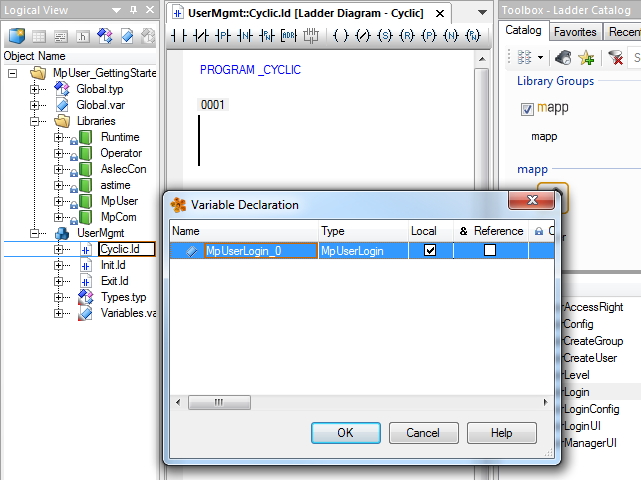Click the add to favorites star icon
This screenshot has width=641, height=480.
pyautogui.click(x=586, y=58)
